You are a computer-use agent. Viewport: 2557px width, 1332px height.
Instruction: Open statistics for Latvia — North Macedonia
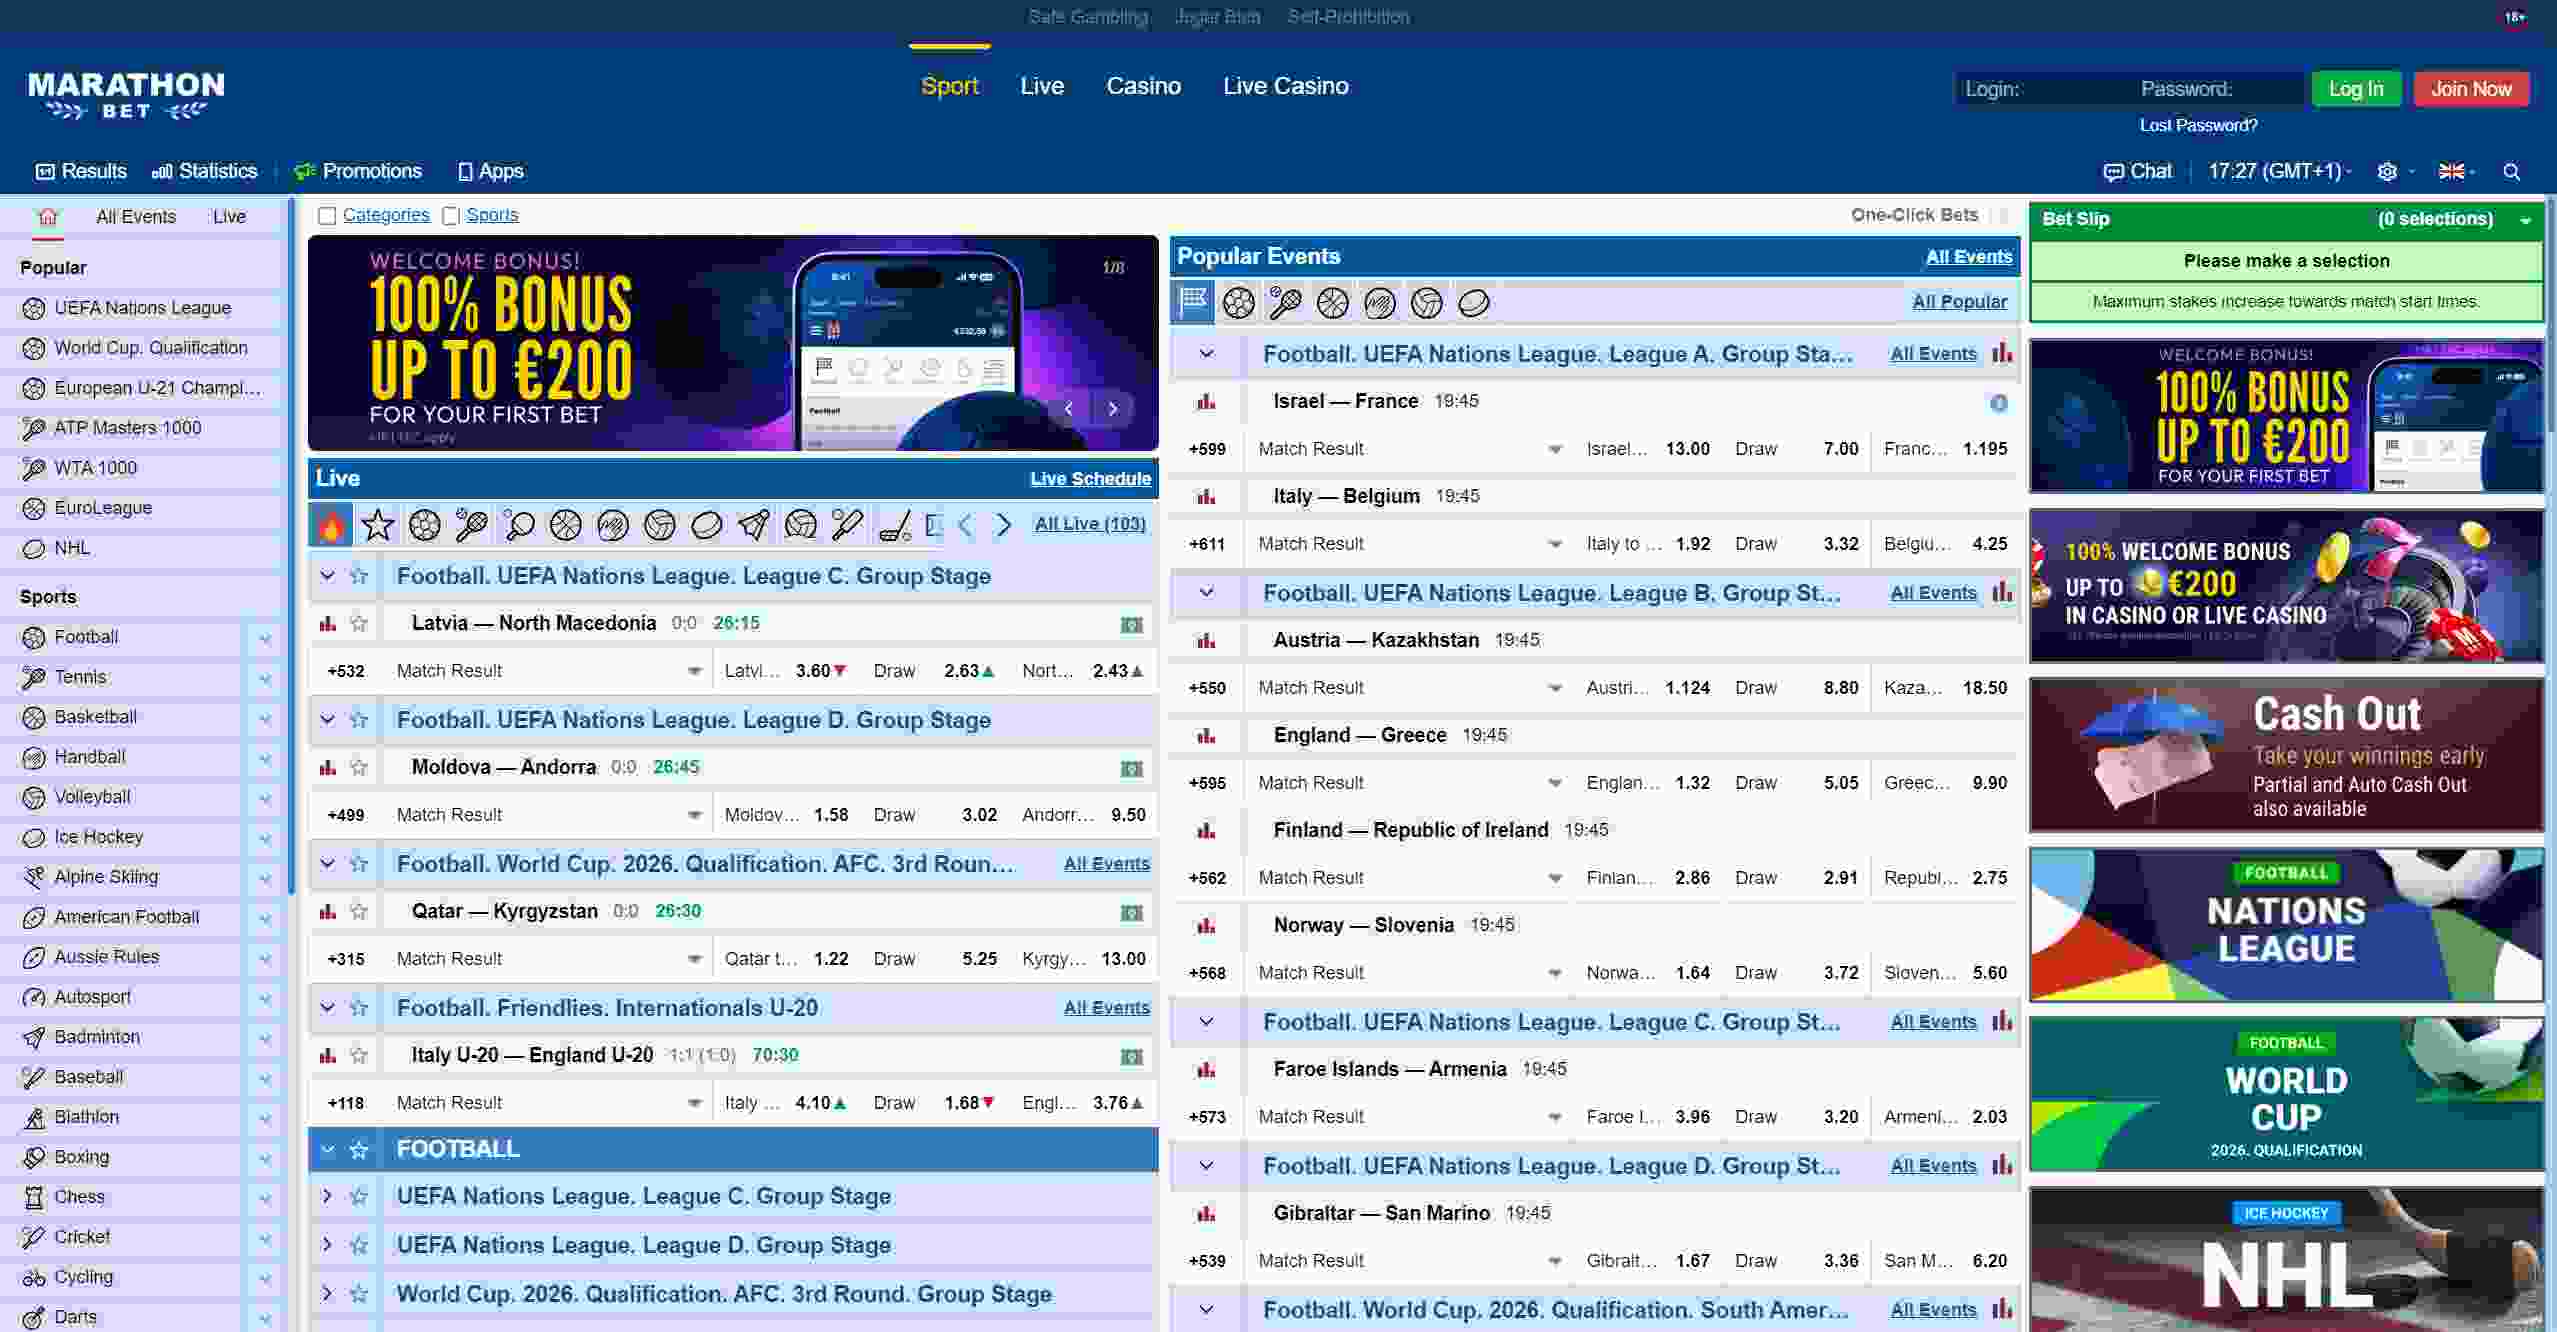pos(327,624)
